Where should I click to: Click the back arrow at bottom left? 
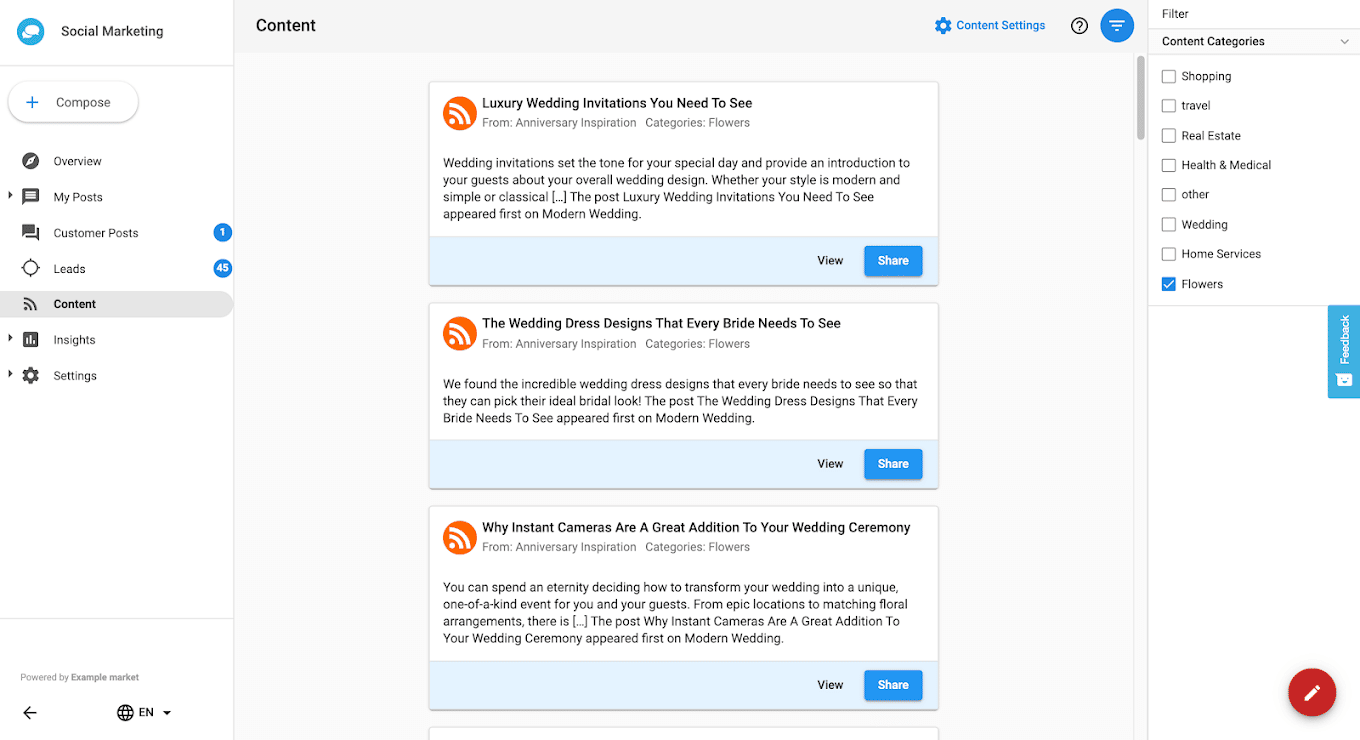point(30,713)
